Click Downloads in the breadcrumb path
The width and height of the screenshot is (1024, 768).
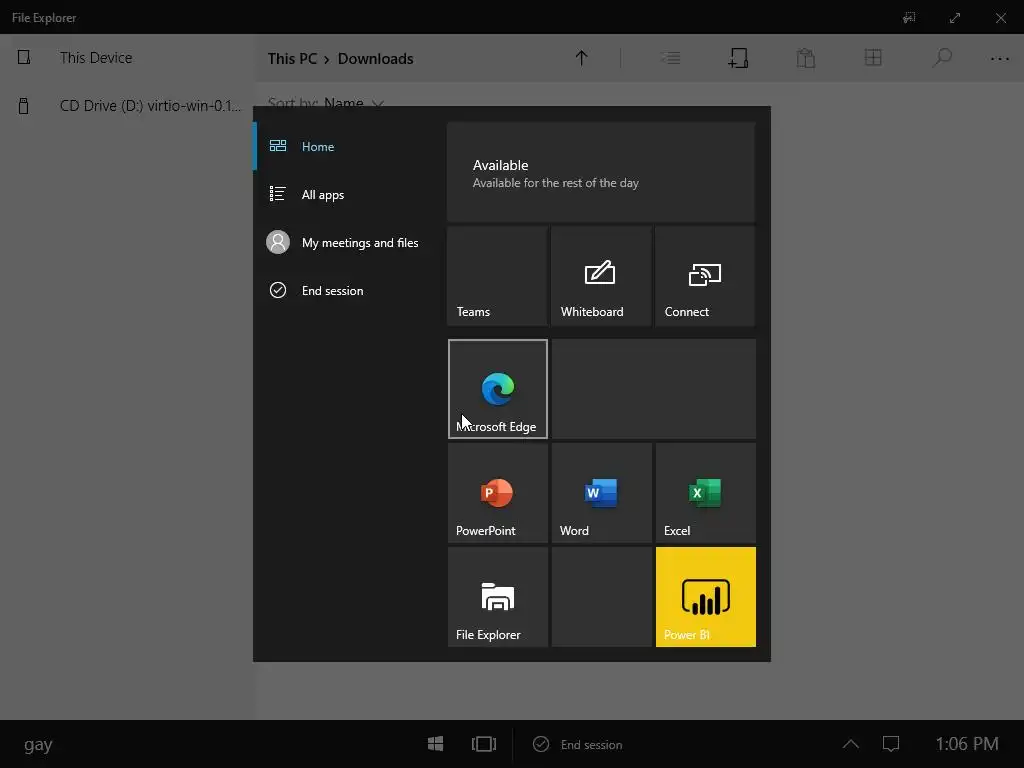point(376,59)
